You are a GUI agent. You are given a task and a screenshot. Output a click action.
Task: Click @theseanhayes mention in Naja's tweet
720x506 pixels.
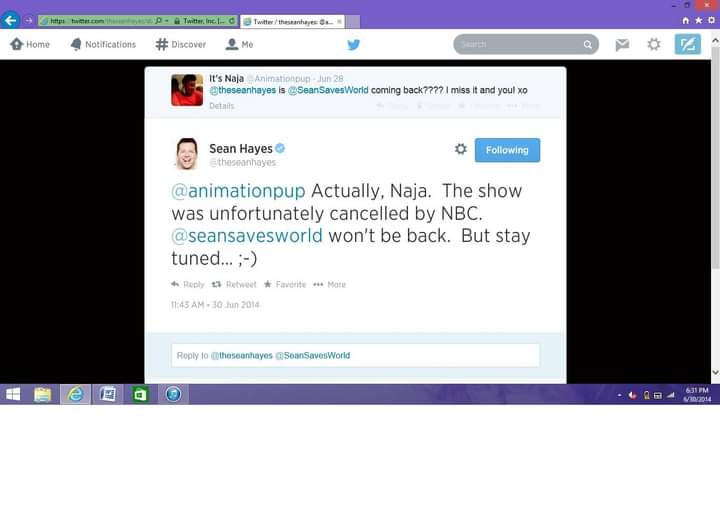(x=242, y=90)
